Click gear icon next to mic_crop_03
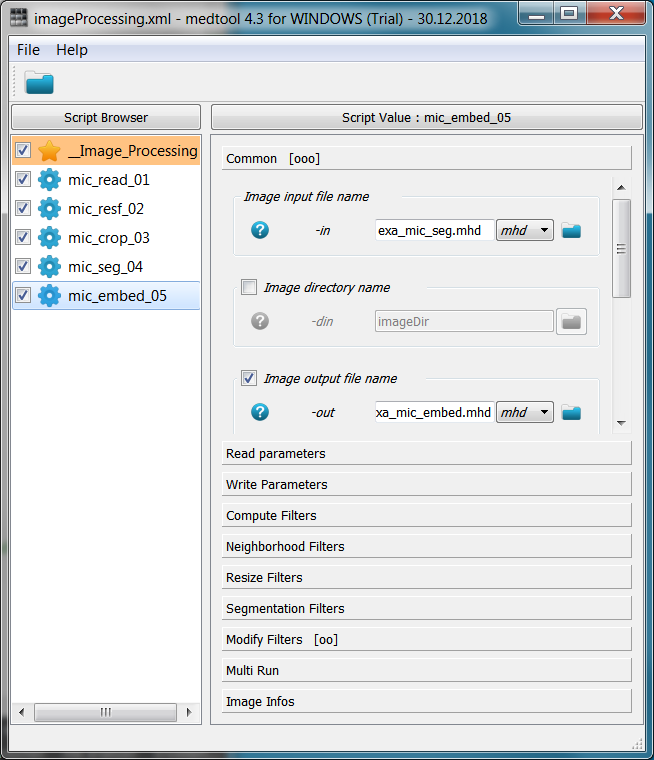 click(x=49, y=238)
